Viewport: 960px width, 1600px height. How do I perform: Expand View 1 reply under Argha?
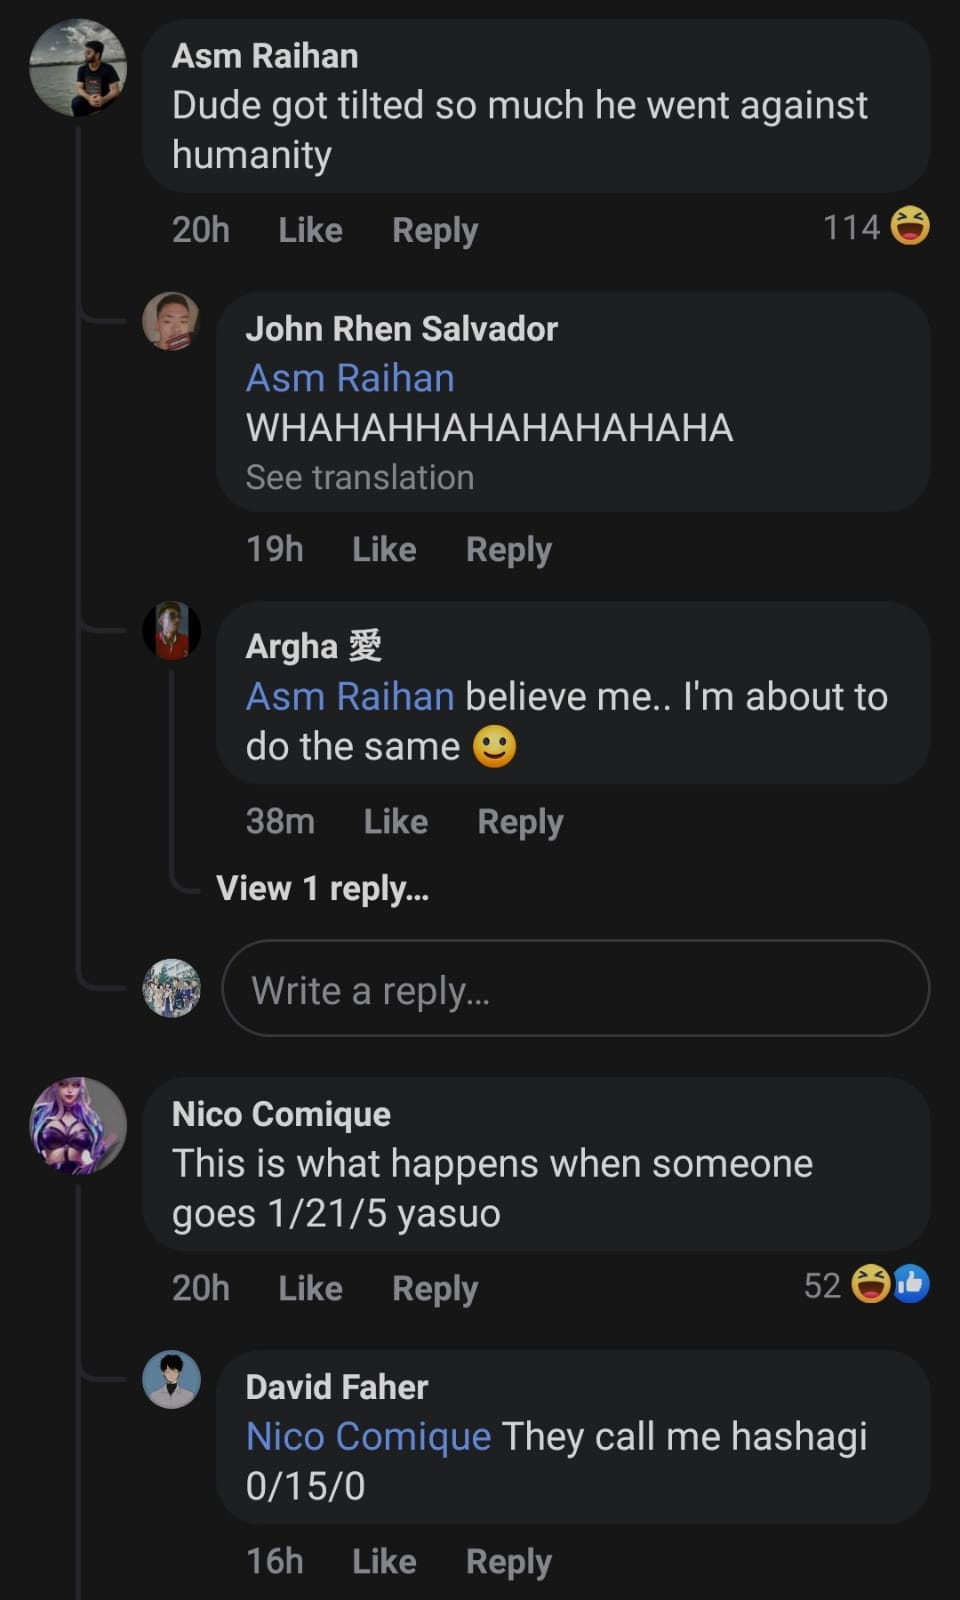[x=322, y=888]
